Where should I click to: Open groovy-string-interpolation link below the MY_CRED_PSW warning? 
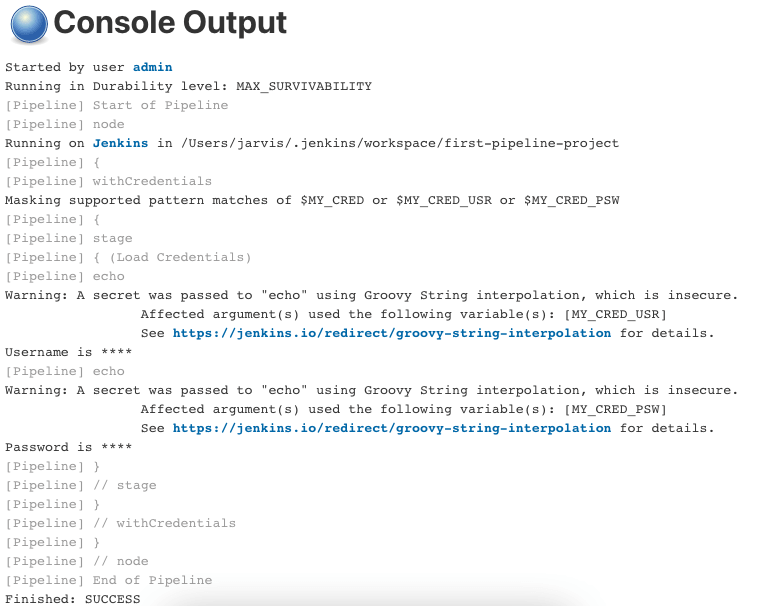(x=392, y=428)
